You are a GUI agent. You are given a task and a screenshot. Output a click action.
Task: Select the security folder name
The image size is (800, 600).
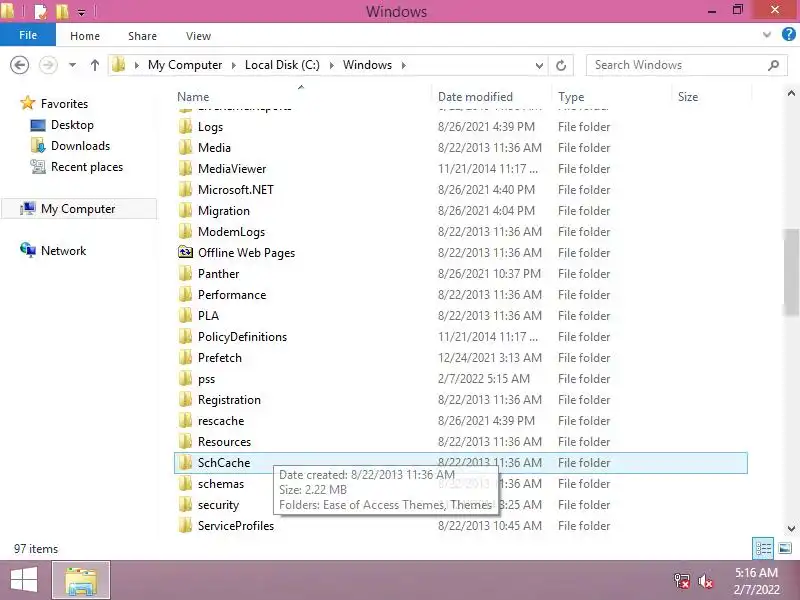(x=218, y=505)
